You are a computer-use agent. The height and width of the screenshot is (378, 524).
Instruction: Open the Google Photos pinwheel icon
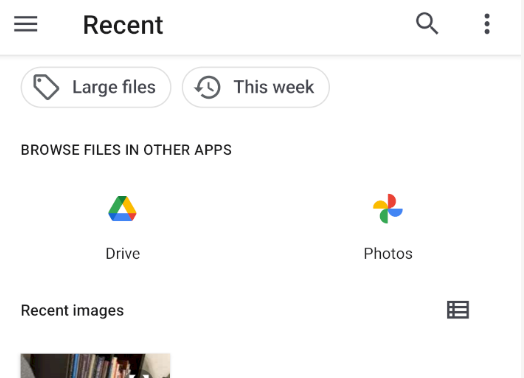pos(388,209)
